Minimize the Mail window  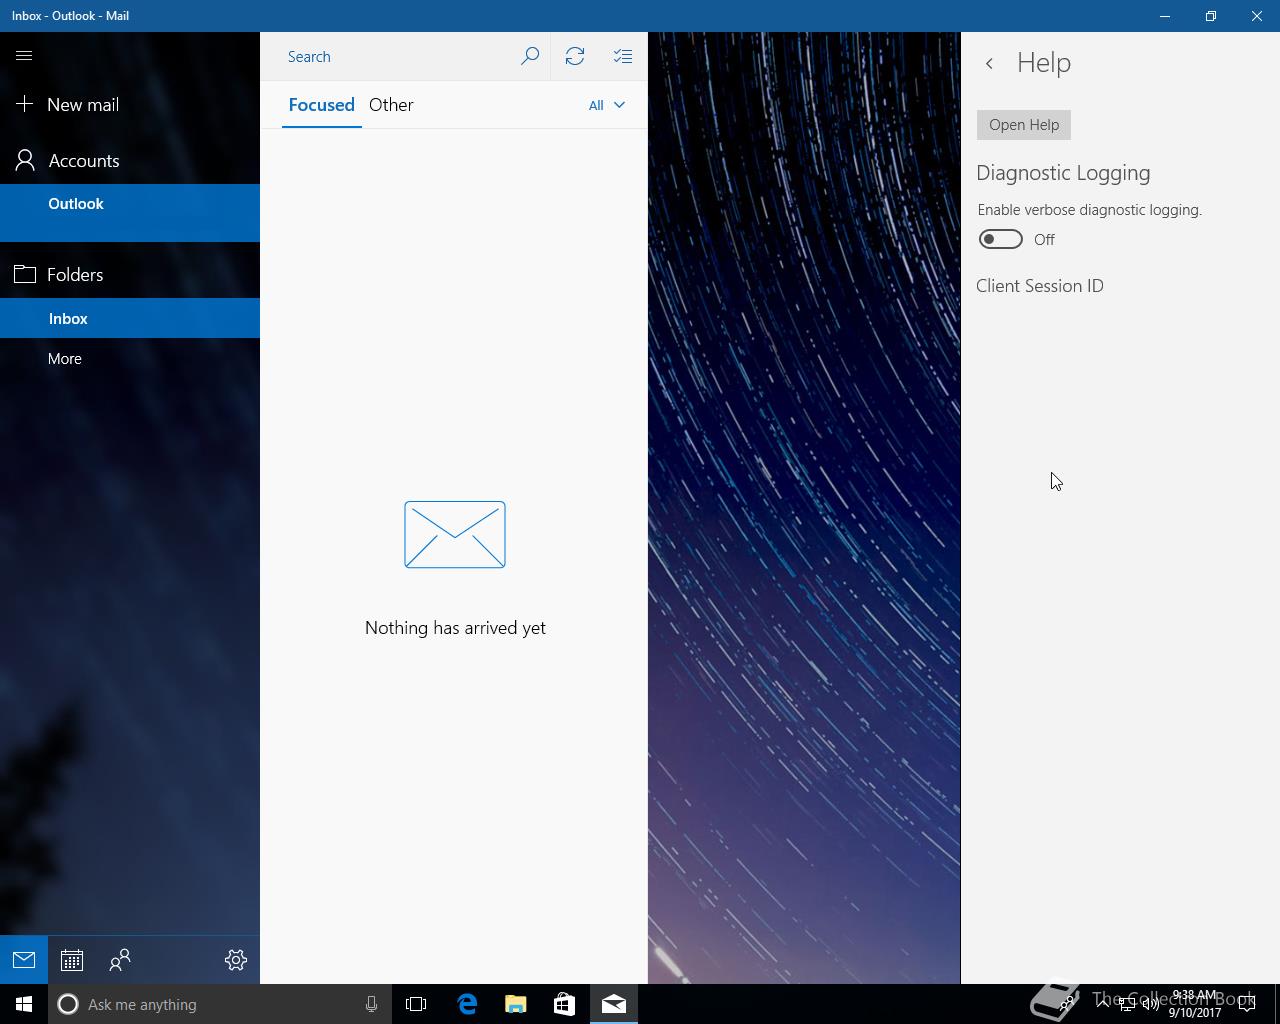pos(1165,16)
